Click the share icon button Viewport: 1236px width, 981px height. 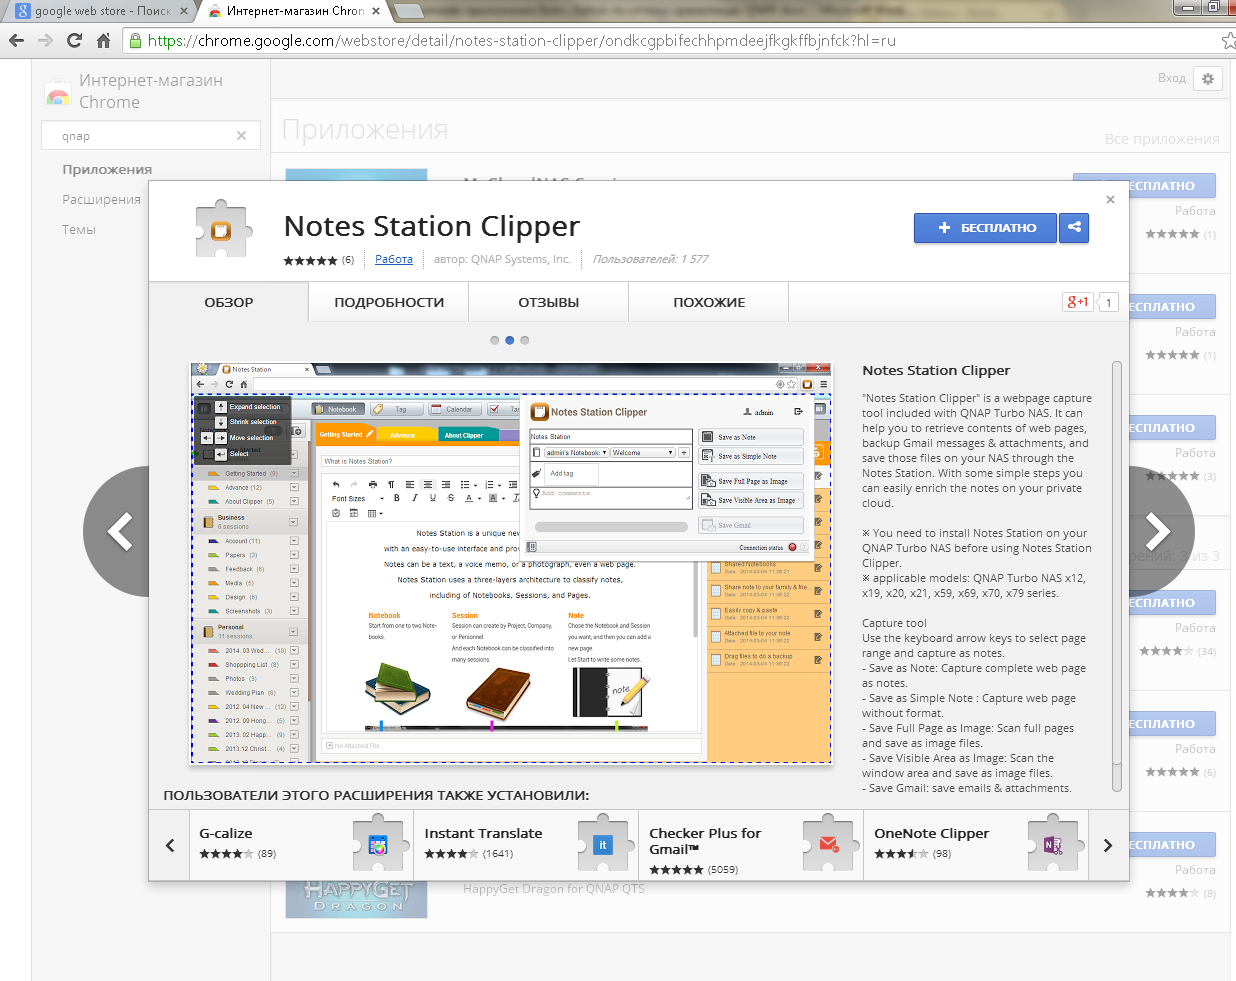(x=1074, y=227)
